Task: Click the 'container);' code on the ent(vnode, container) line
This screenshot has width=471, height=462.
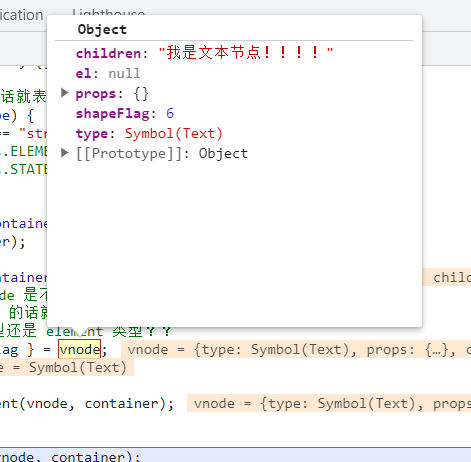Action: (129, 404)
